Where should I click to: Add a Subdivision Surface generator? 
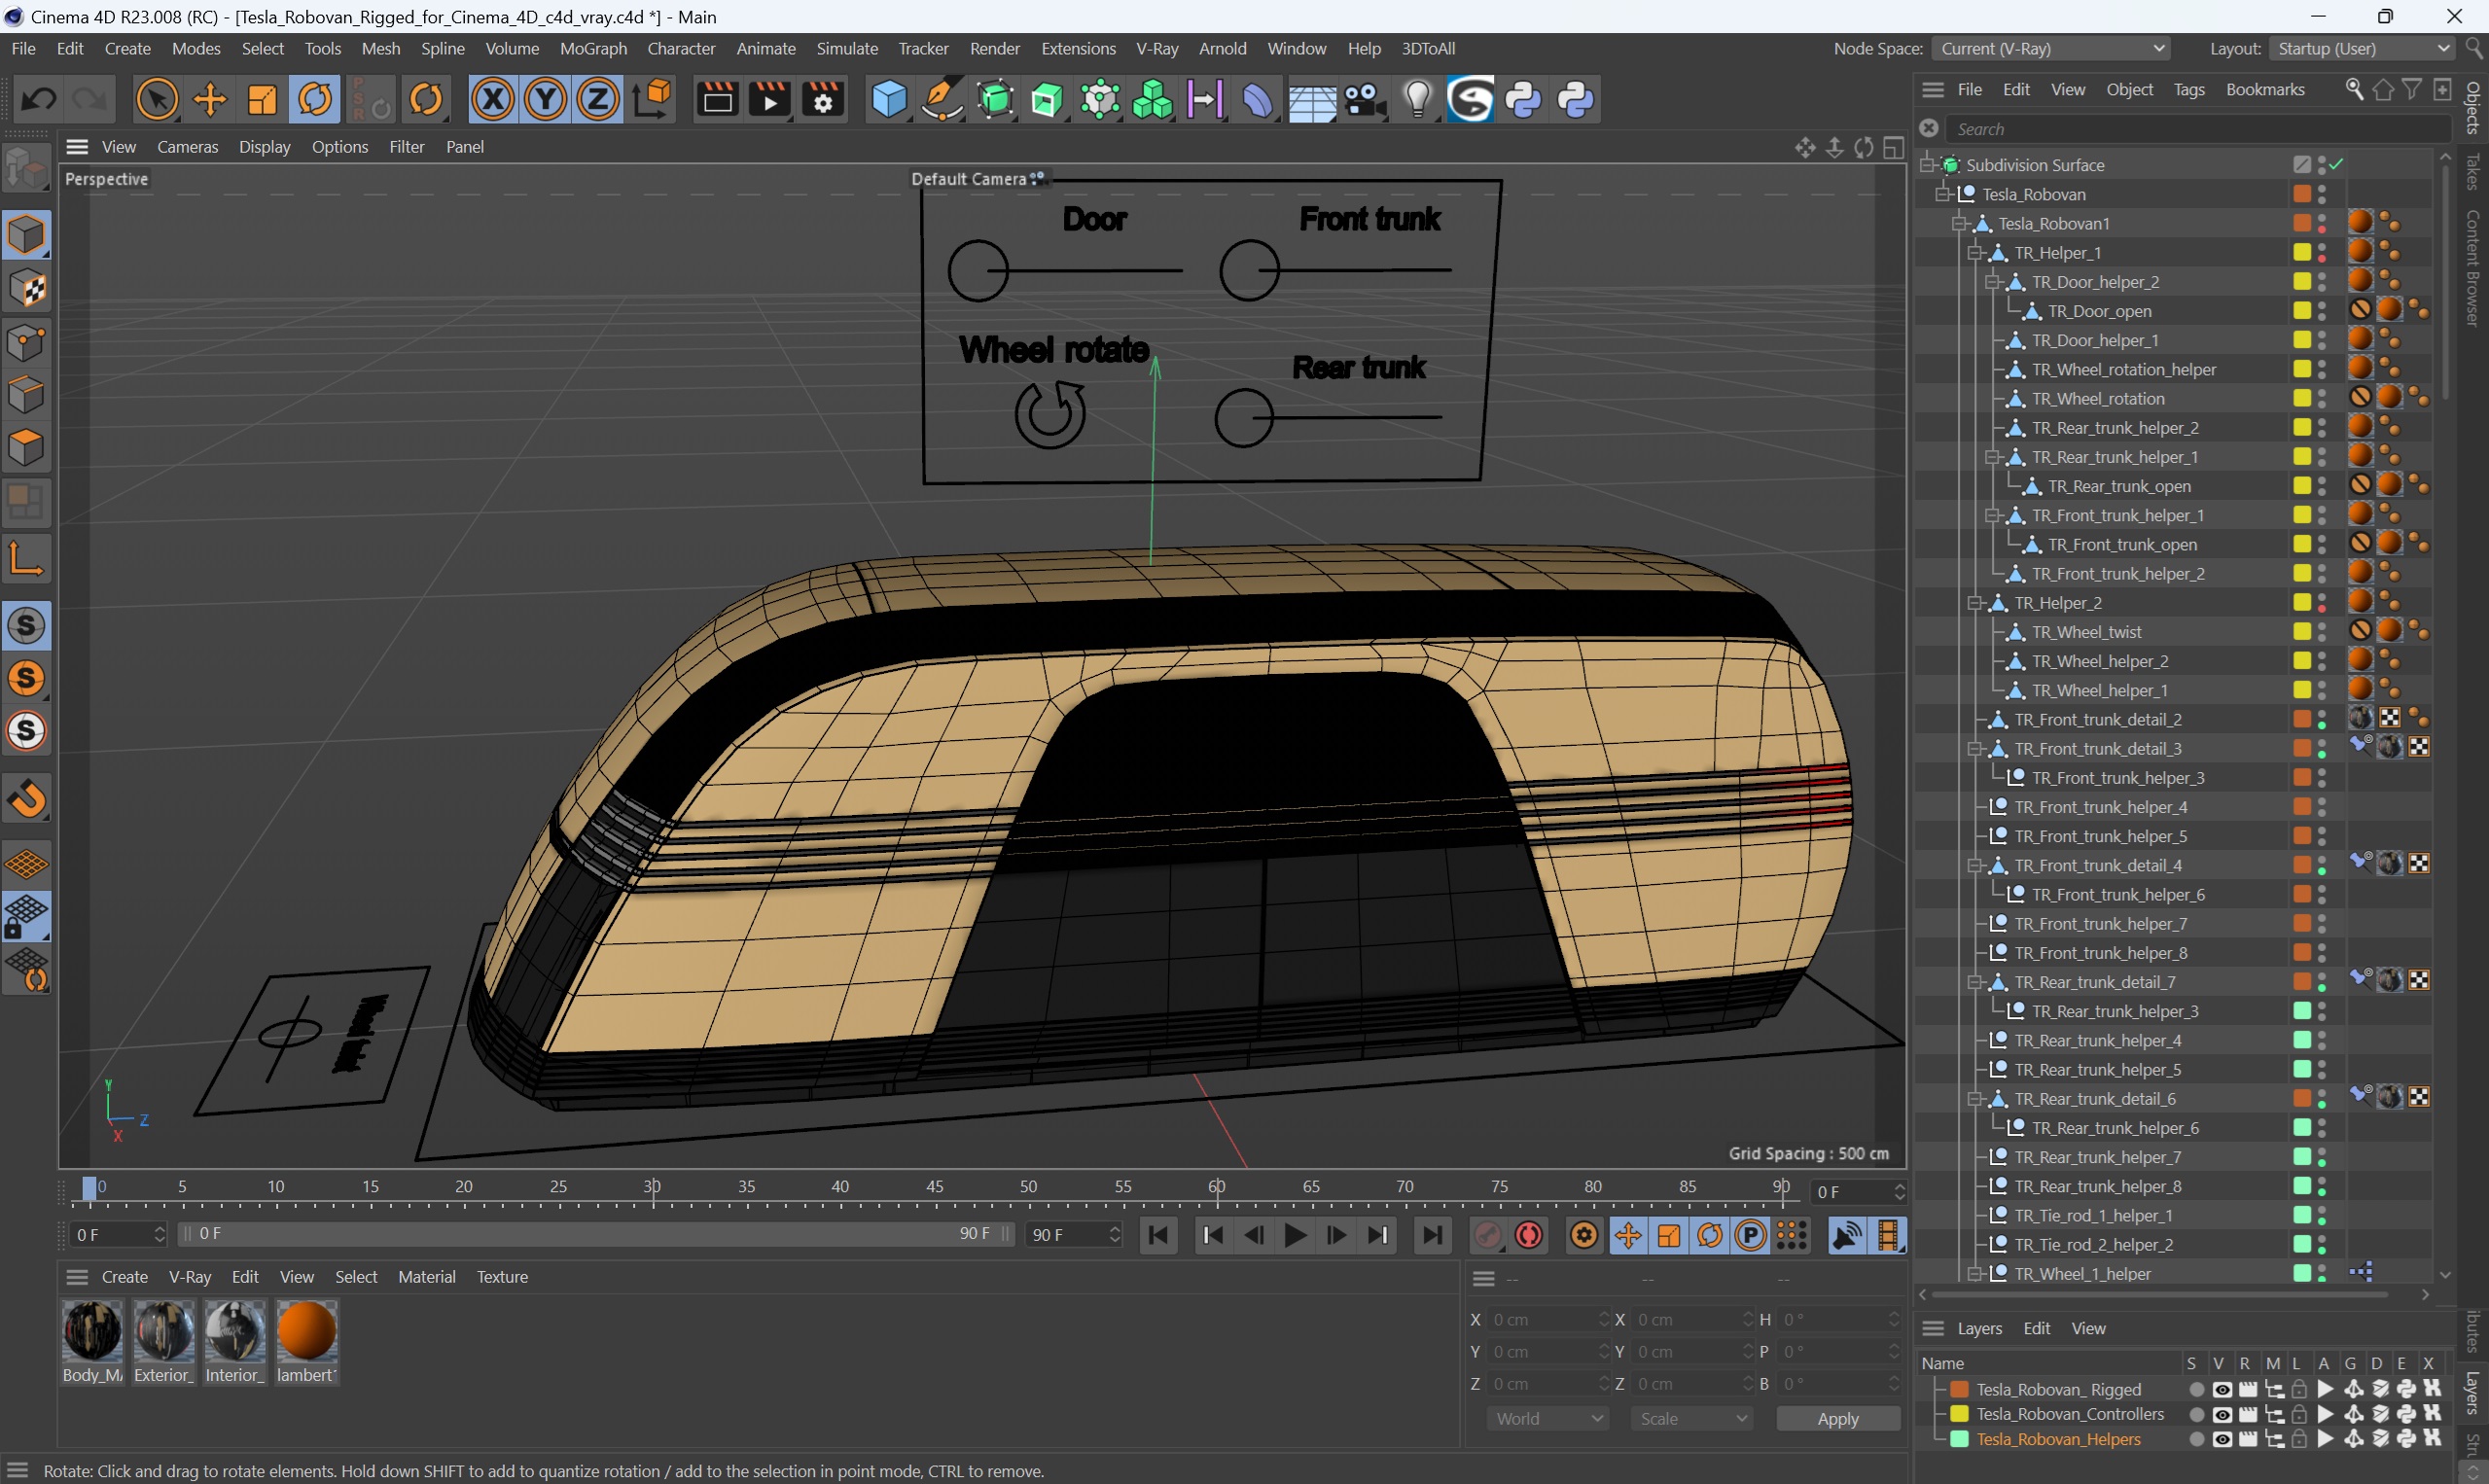click(995, 99)
